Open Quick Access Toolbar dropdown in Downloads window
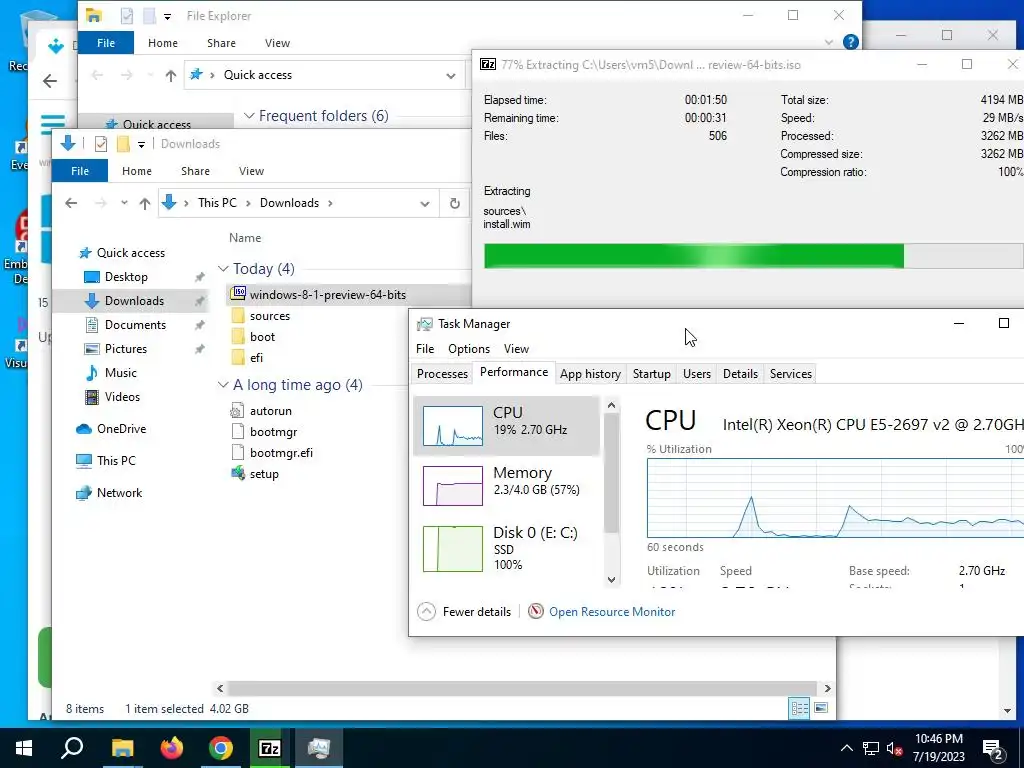Screen dimensions: 1024x768 [x=141, y=144]
